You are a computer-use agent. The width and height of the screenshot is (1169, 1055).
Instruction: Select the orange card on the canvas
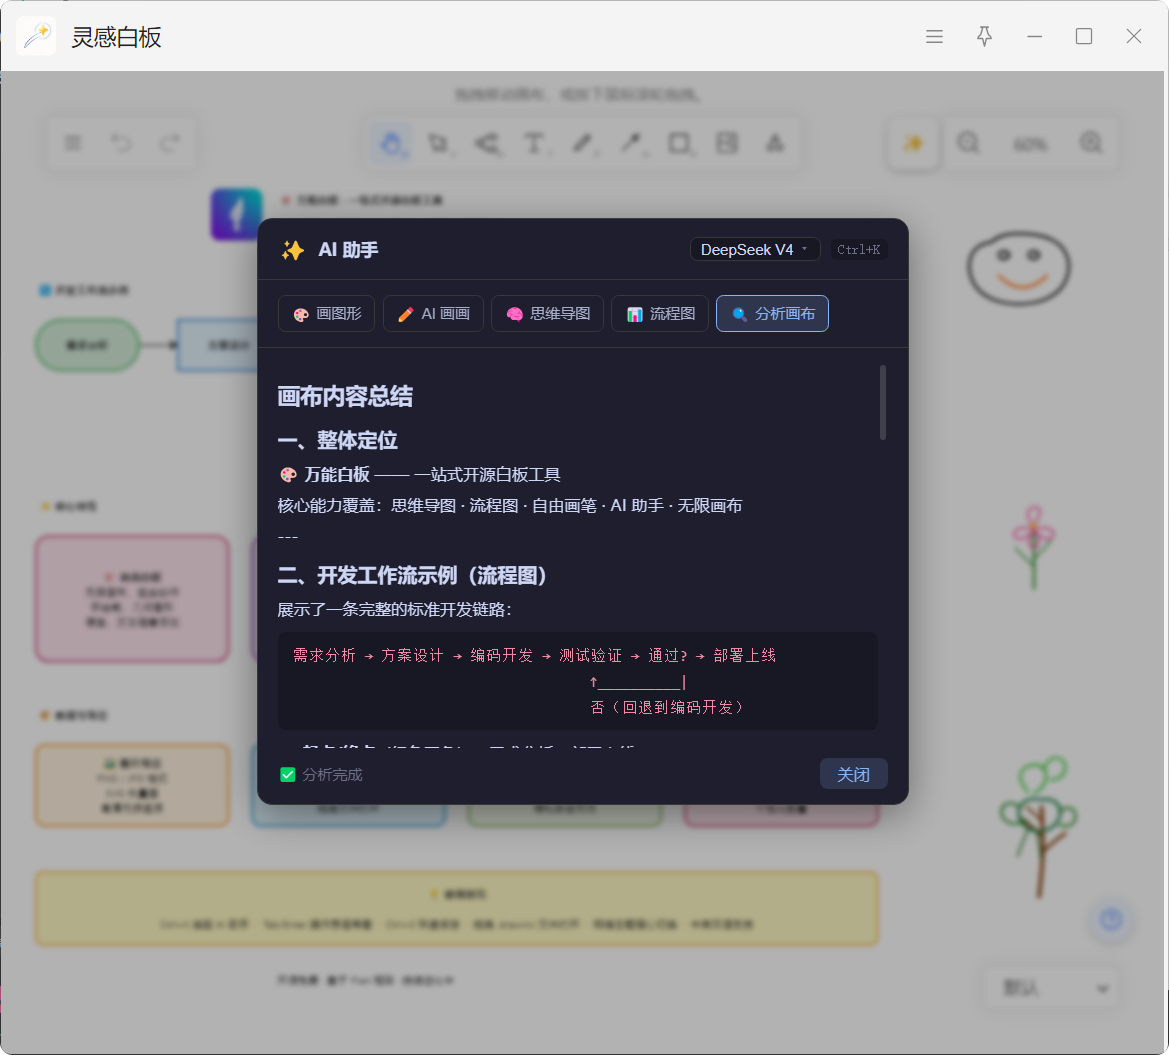tap(132, 785)
